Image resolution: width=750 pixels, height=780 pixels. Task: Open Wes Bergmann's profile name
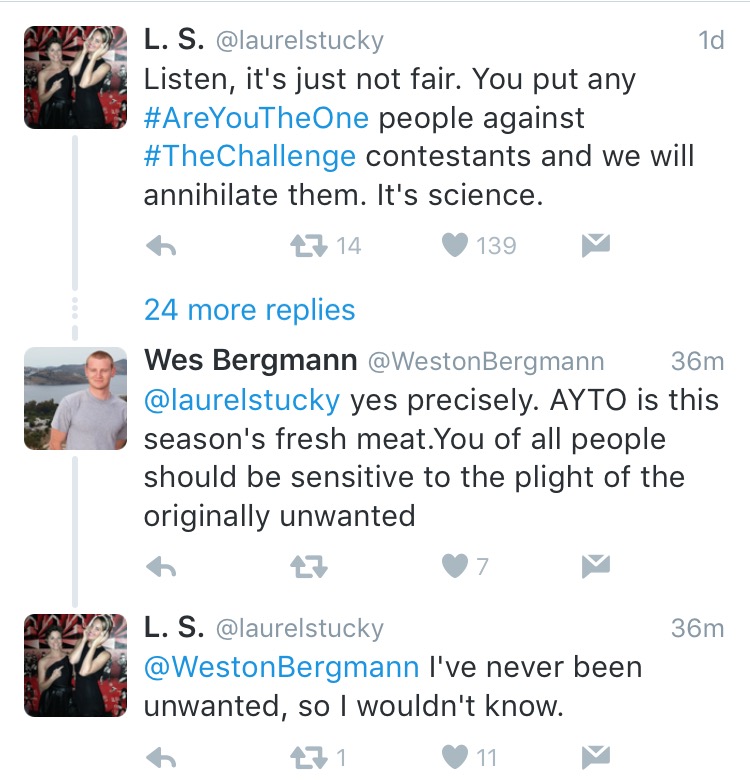(251, 360)
